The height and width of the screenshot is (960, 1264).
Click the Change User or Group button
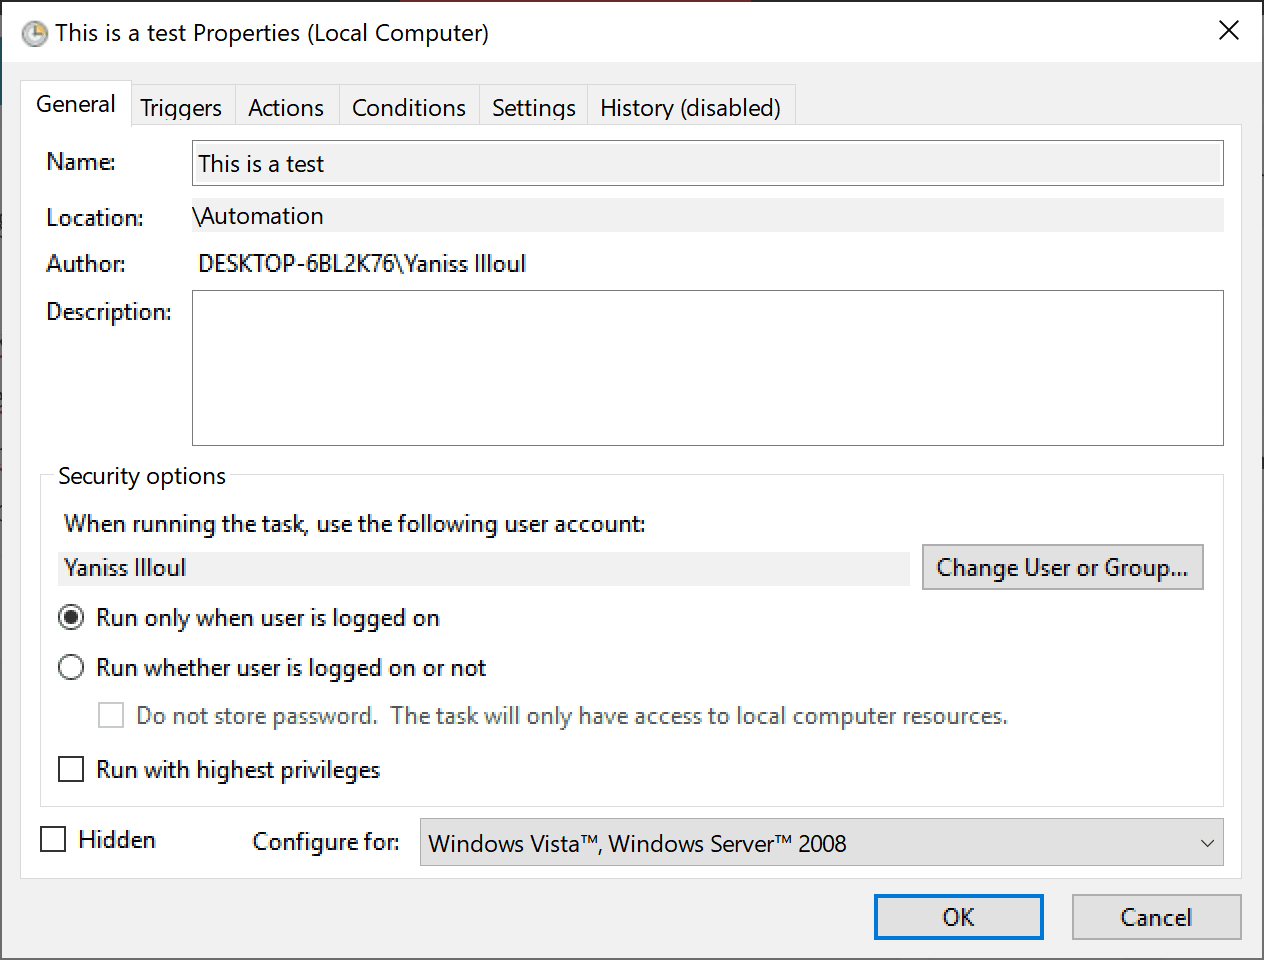pyautogui.click(x=1062, y=567)
